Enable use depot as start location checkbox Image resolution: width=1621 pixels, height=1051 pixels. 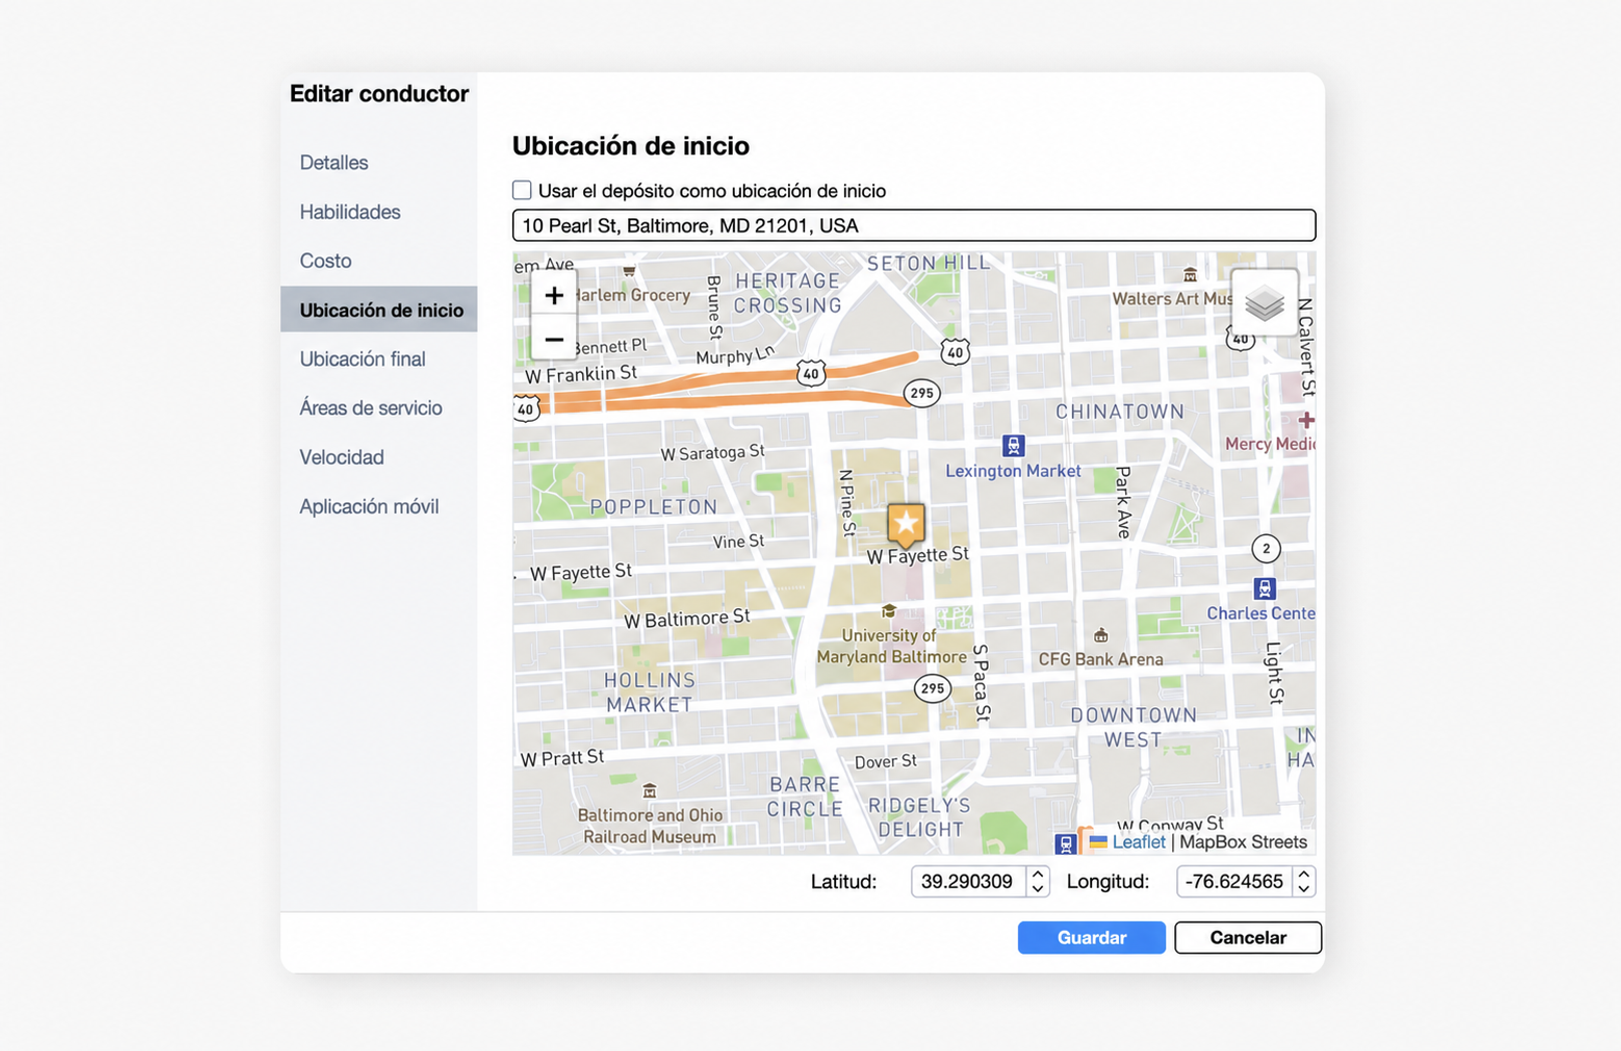(522, 190)
